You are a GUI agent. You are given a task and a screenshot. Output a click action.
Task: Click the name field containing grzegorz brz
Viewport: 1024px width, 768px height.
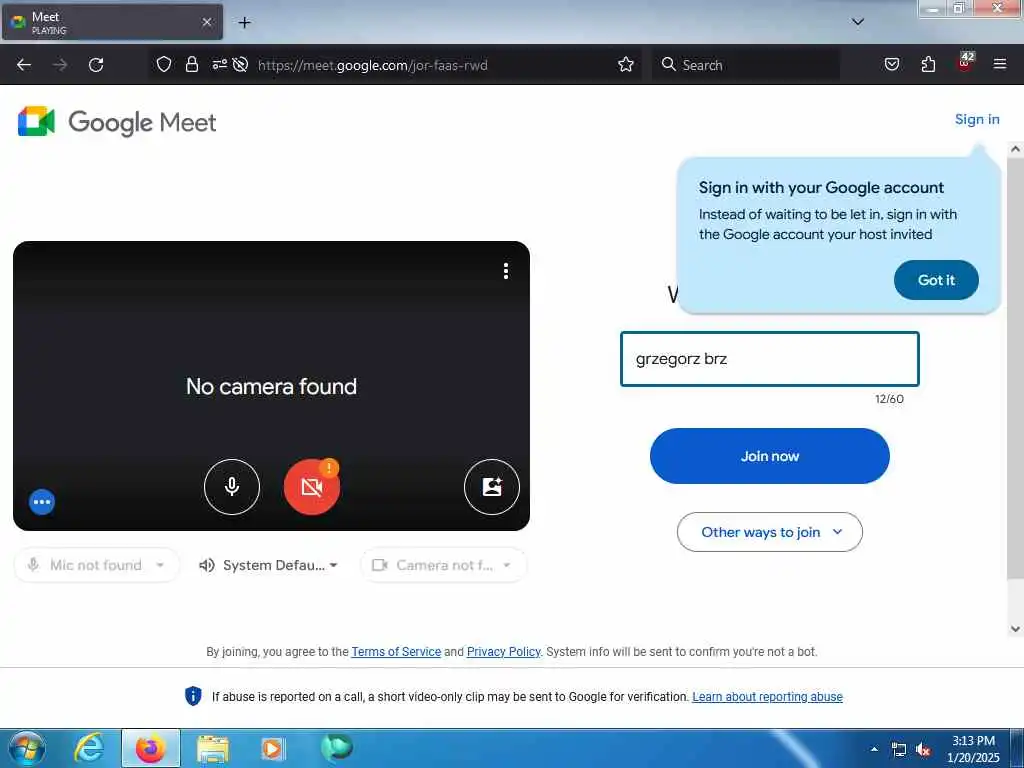click(769, 359)
